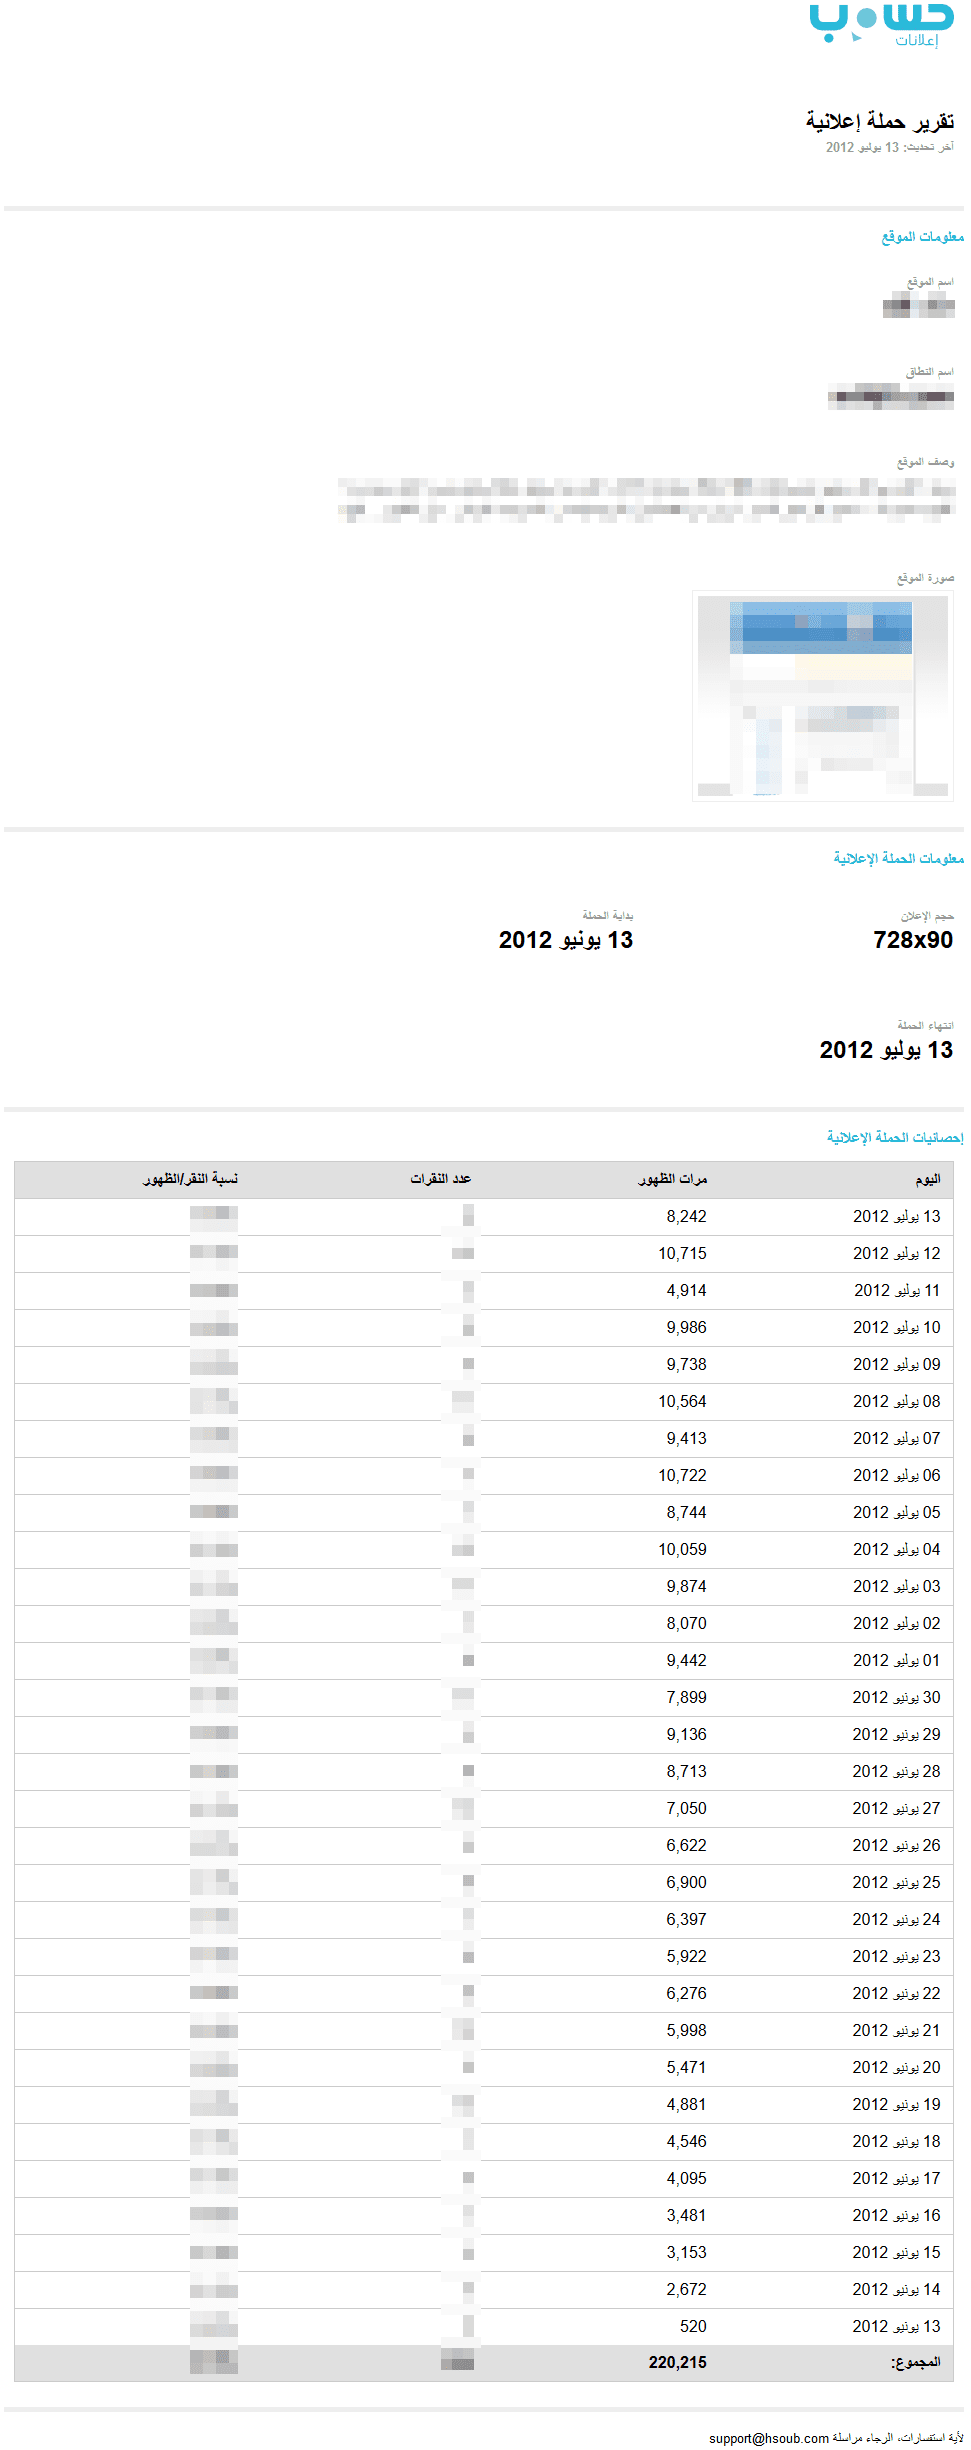Select the معلومات الموقع section heading
The width and height of the screenshot is (971, 2450).
click(x=922, y=237)
